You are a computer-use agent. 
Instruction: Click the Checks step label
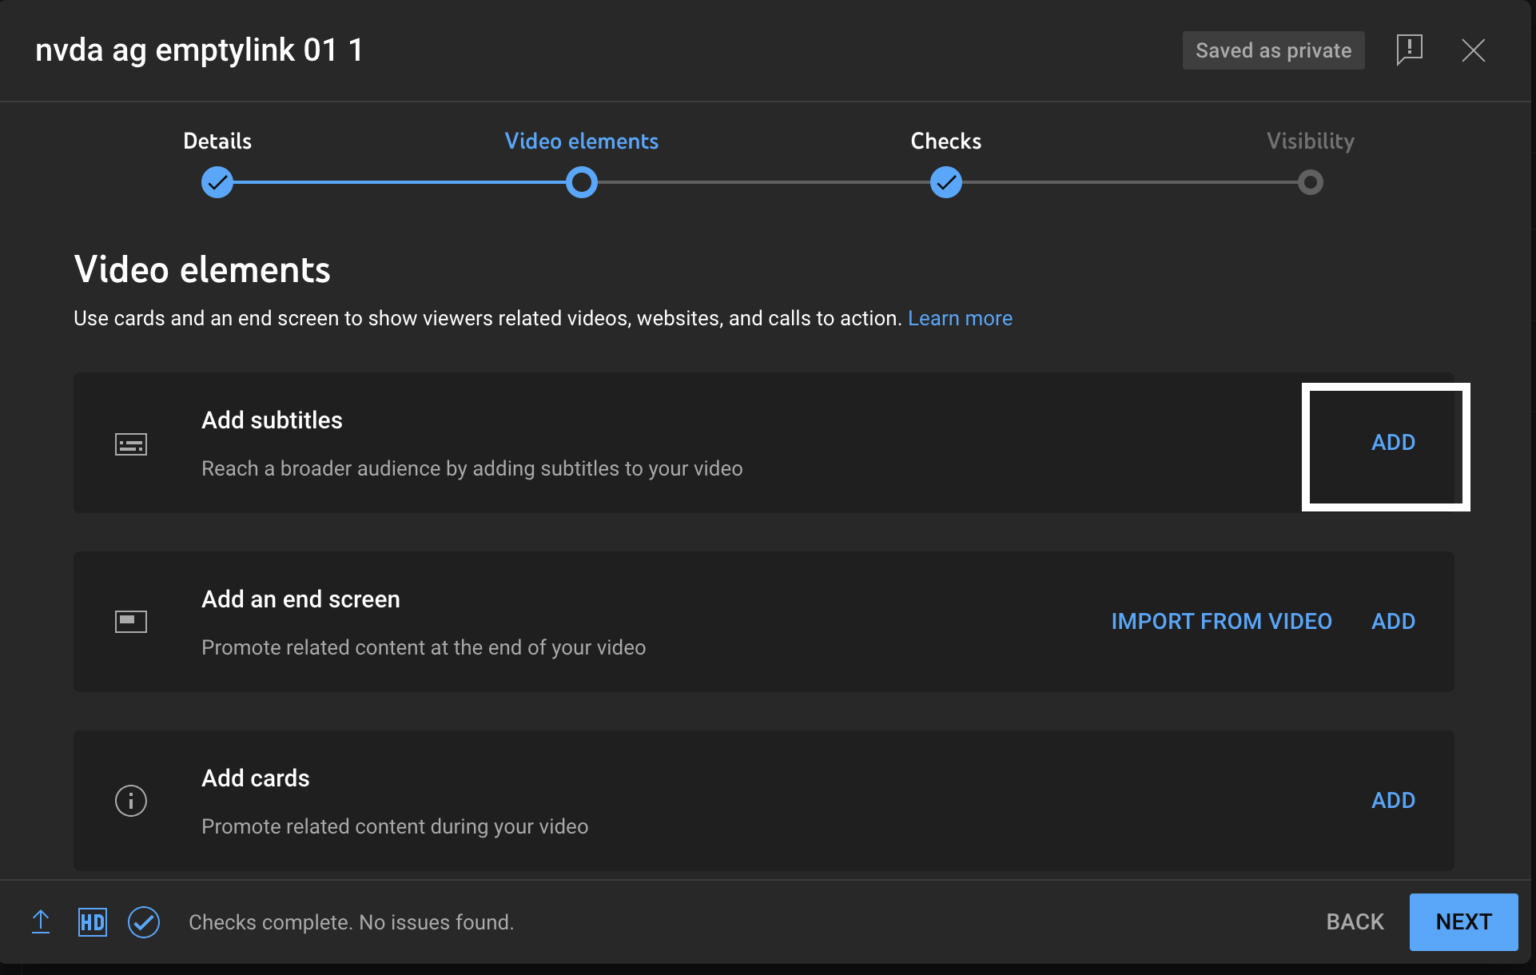(x=945, y=141)
